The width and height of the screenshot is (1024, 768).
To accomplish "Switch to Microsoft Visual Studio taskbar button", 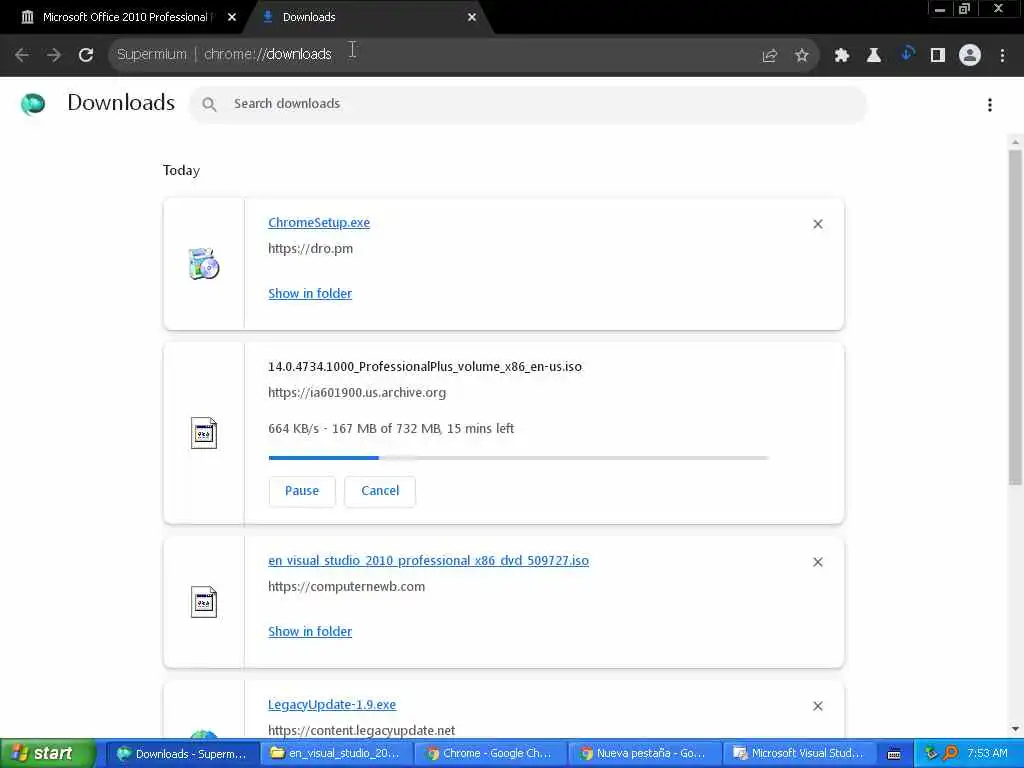I will 798,754.
